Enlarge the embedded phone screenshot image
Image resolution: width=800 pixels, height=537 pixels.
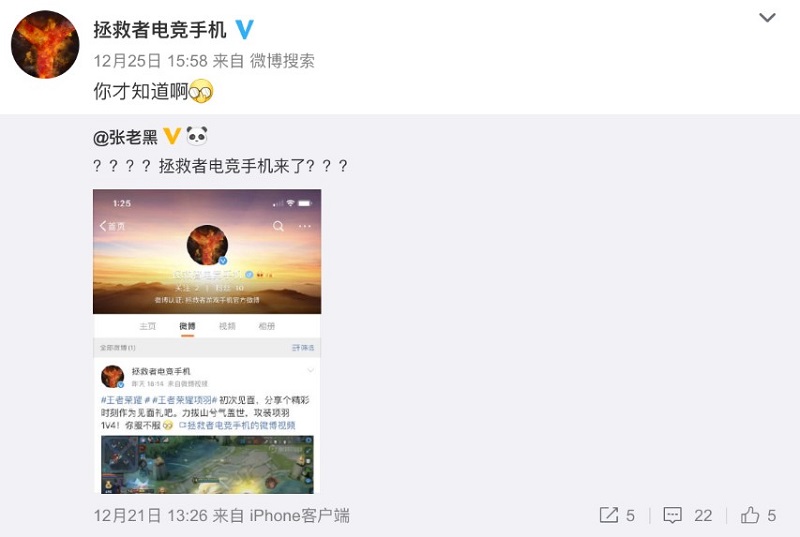[x=207, y=341]
